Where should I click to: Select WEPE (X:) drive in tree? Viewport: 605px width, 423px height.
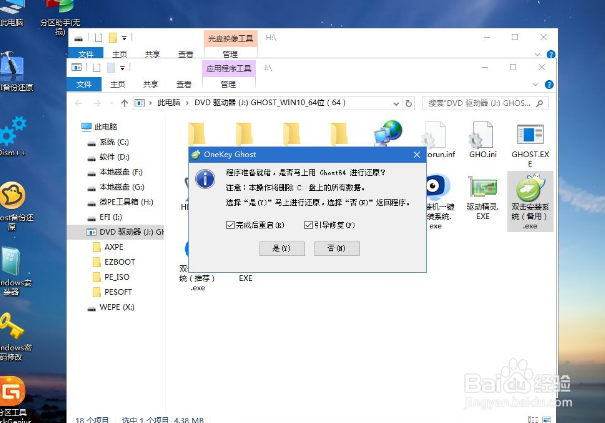111,307
